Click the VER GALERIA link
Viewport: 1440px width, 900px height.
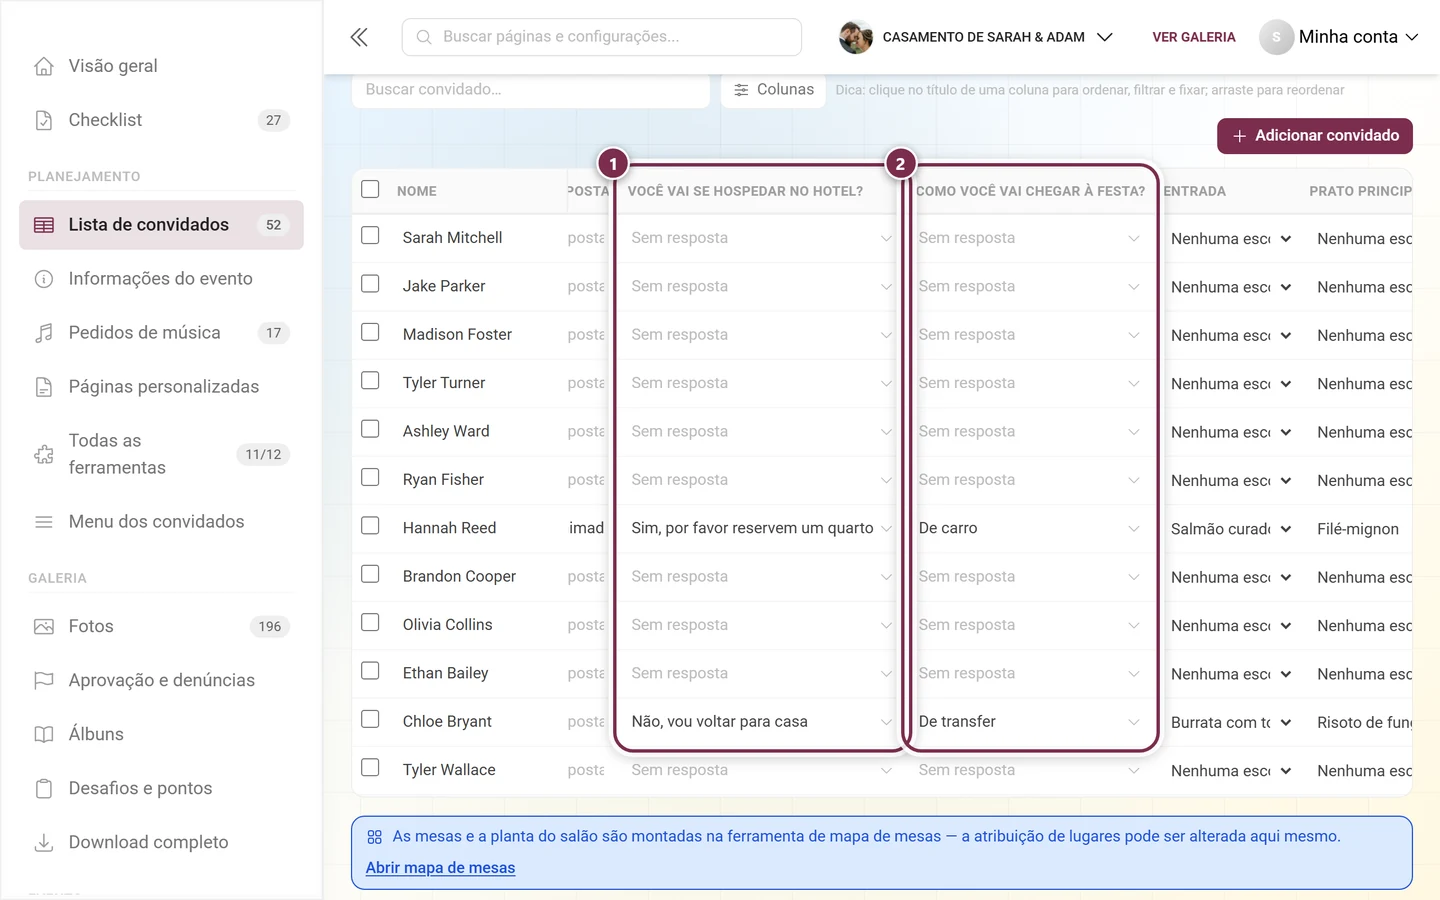tap(1194, 37)
